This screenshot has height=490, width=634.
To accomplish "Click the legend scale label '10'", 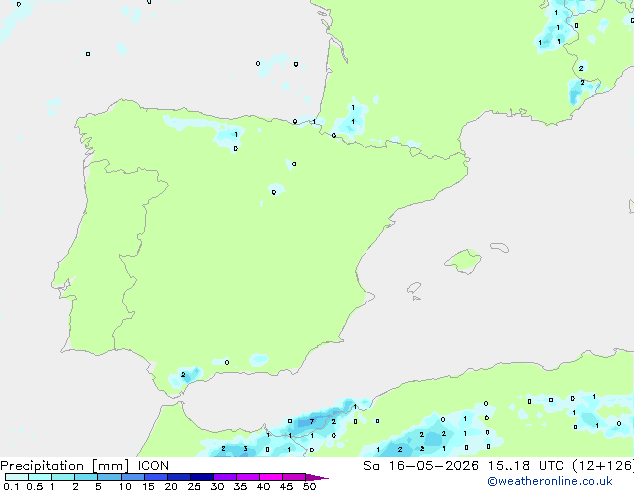I will pos(125,486).
